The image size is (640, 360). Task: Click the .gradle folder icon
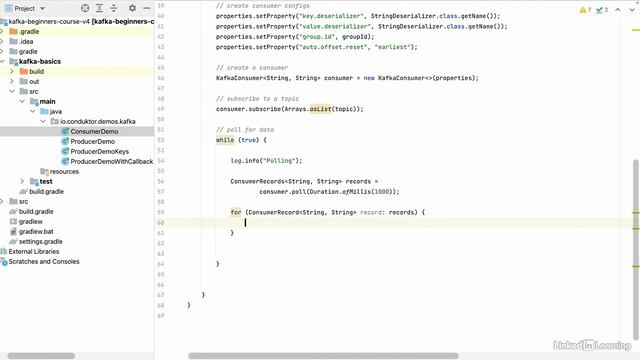[13, 31]
